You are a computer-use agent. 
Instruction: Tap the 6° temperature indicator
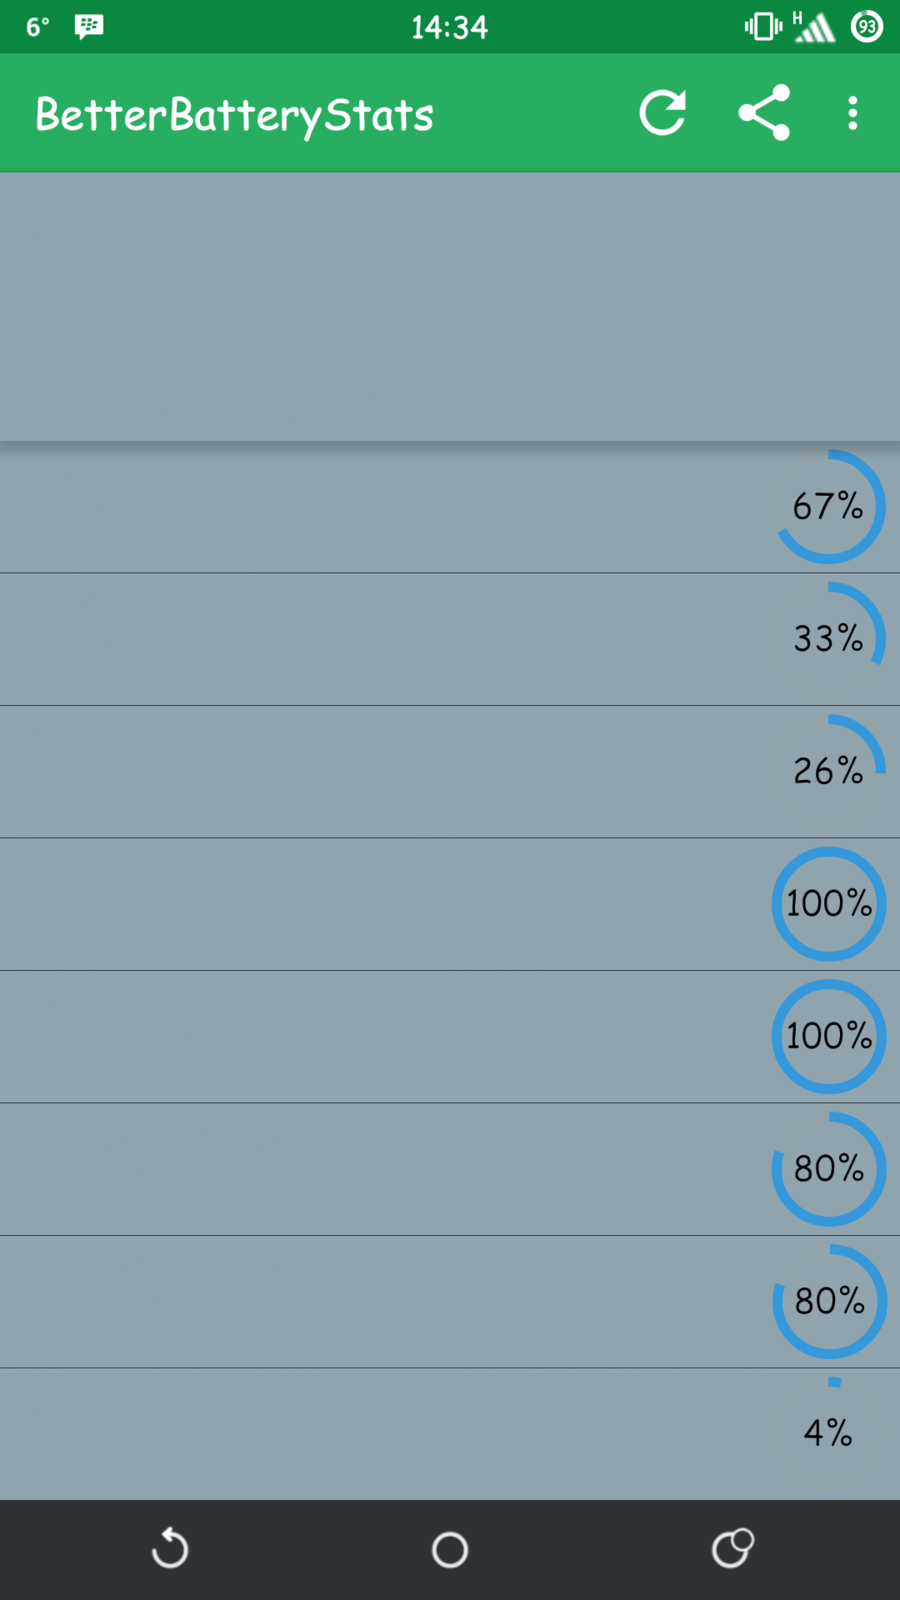point(38,27)
